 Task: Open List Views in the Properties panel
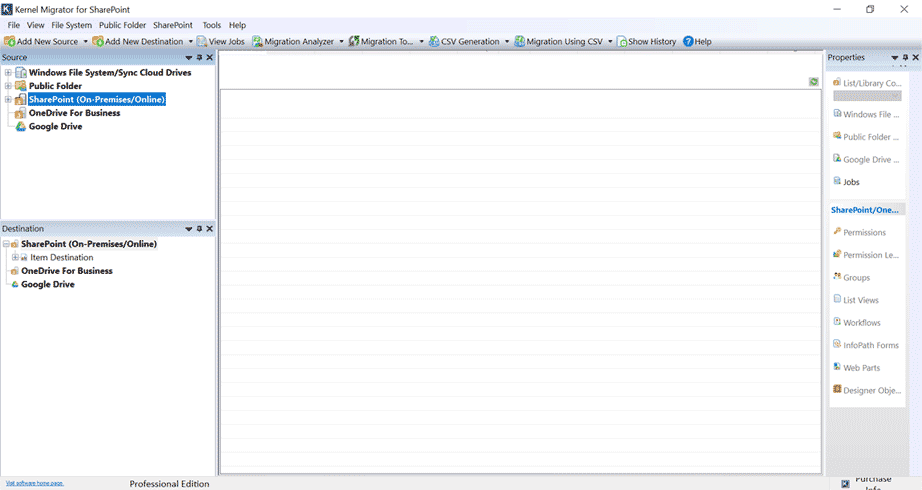[856, 300]
